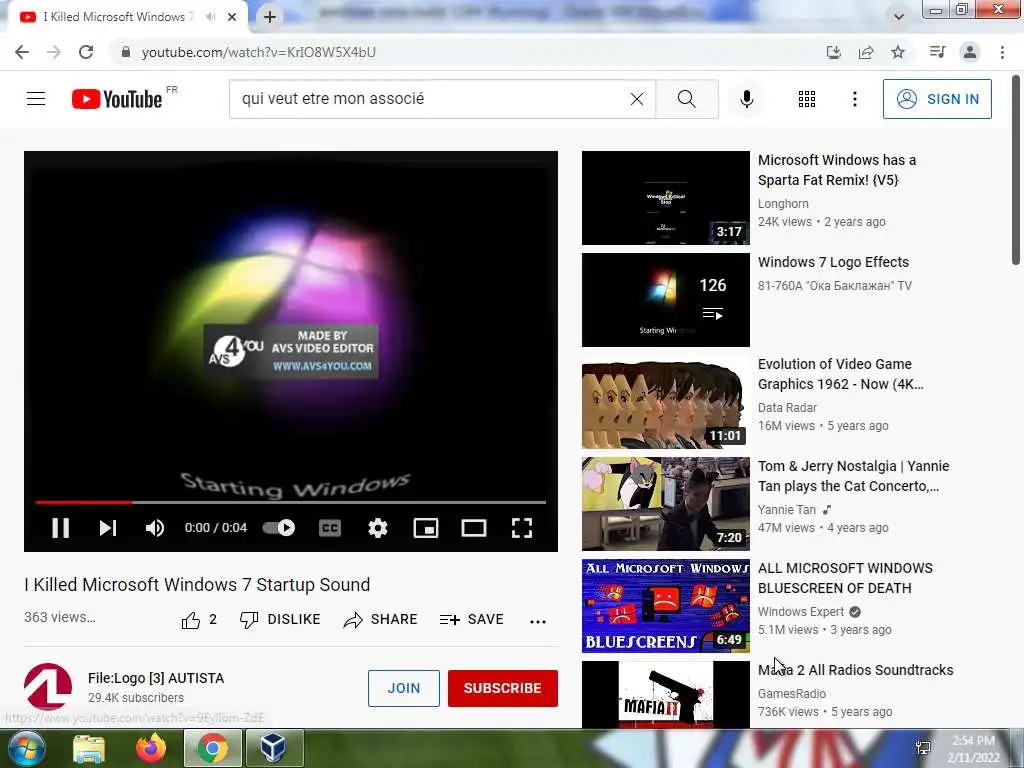Open the Data Radar channel name
The width and height of the screenshot is (1024, 768).
(x=787, y=408)
